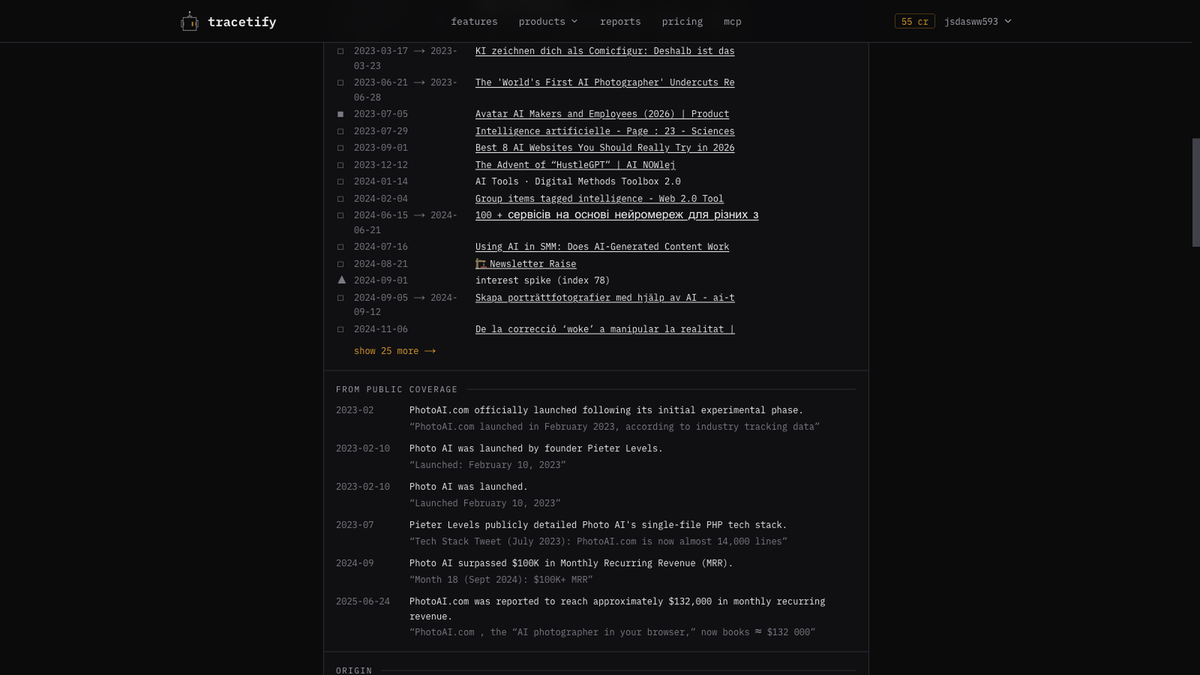Screen dimensions: 1200x675
Task: Open the '100 + сервісів' Ukrainian link
Action: point(616,215)
